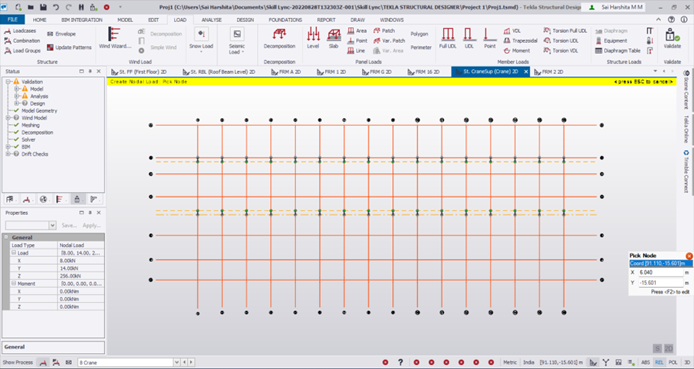
Task: Choose the Var. Patch panel load
Action: pos(389,40)
